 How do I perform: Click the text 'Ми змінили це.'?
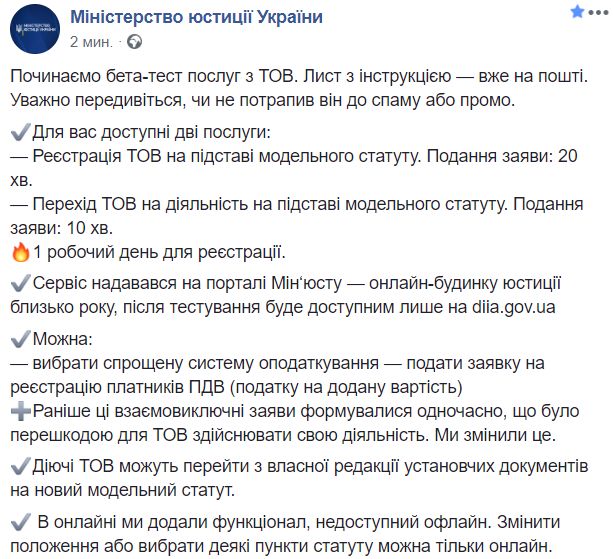[495, 435]
